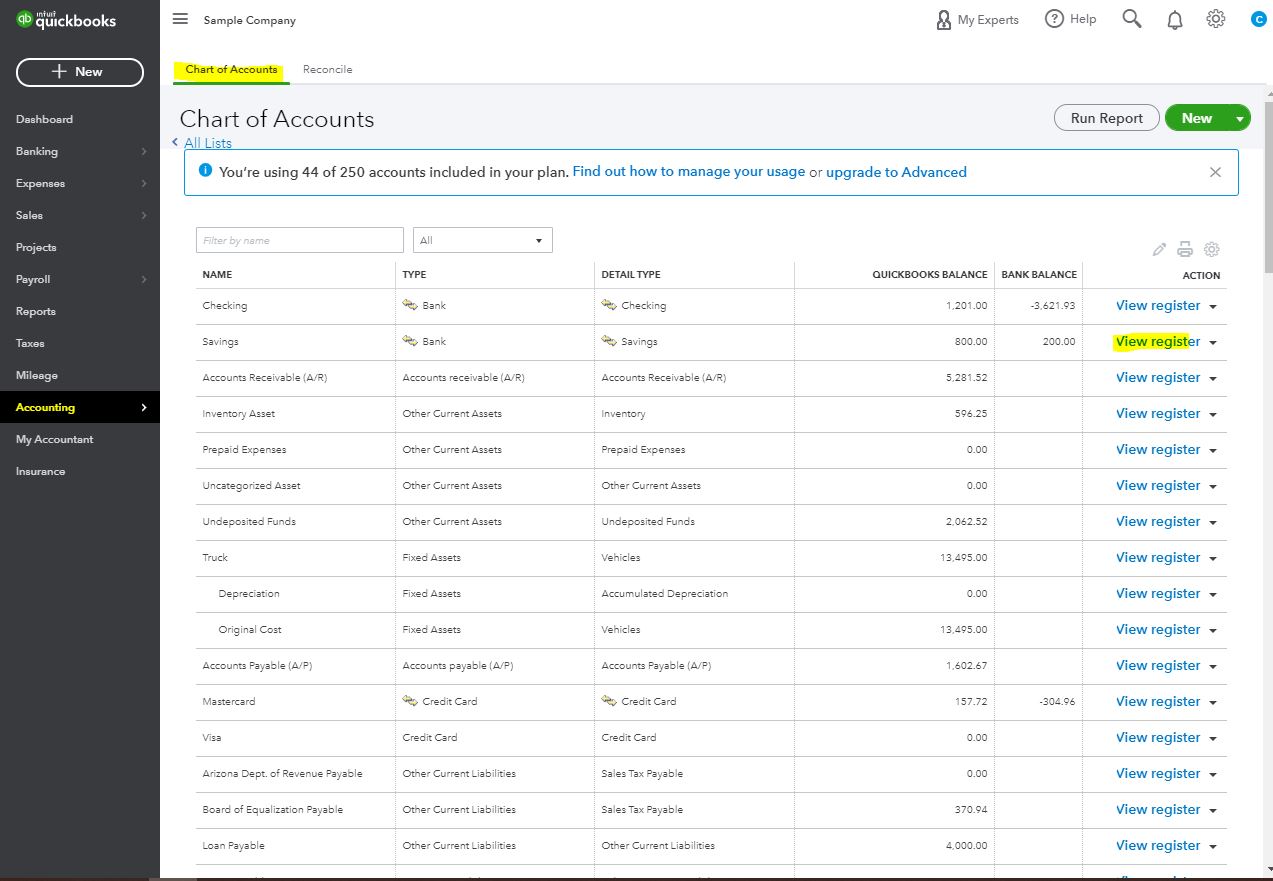Click the pencil batch edit icon

1159,250
